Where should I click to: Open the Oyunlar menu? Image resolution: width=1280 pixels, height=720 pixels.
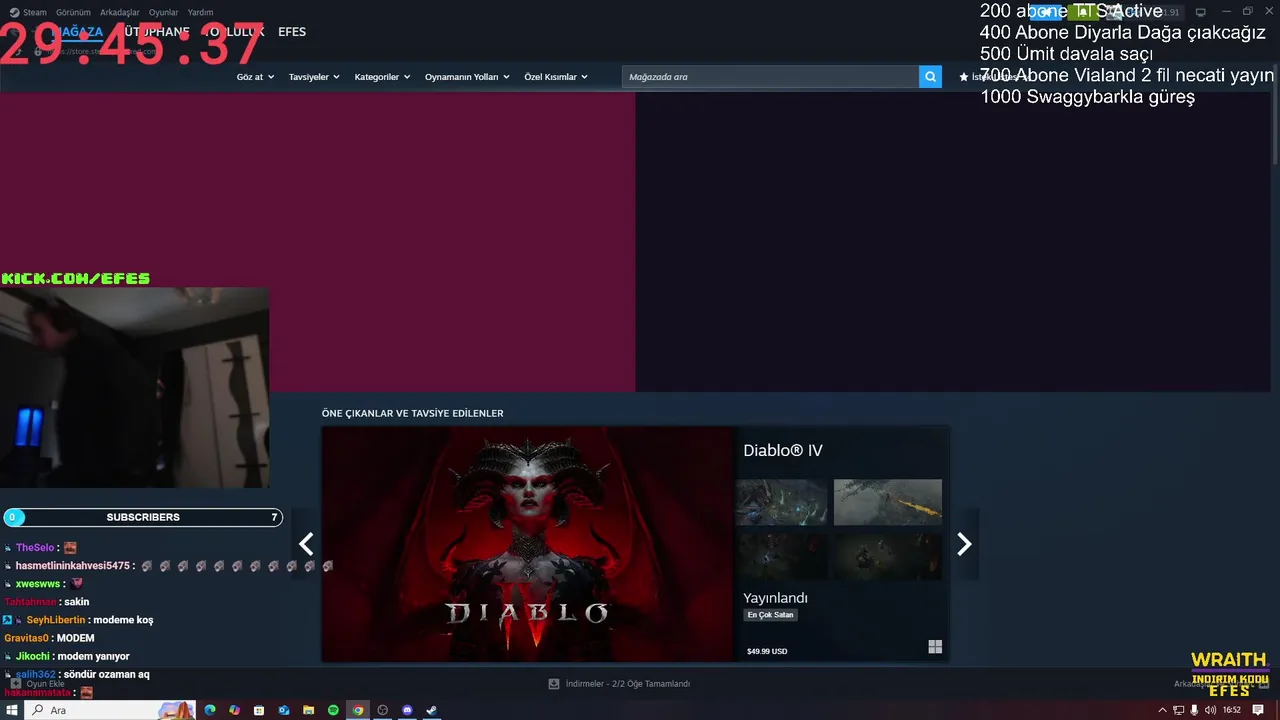164,12
